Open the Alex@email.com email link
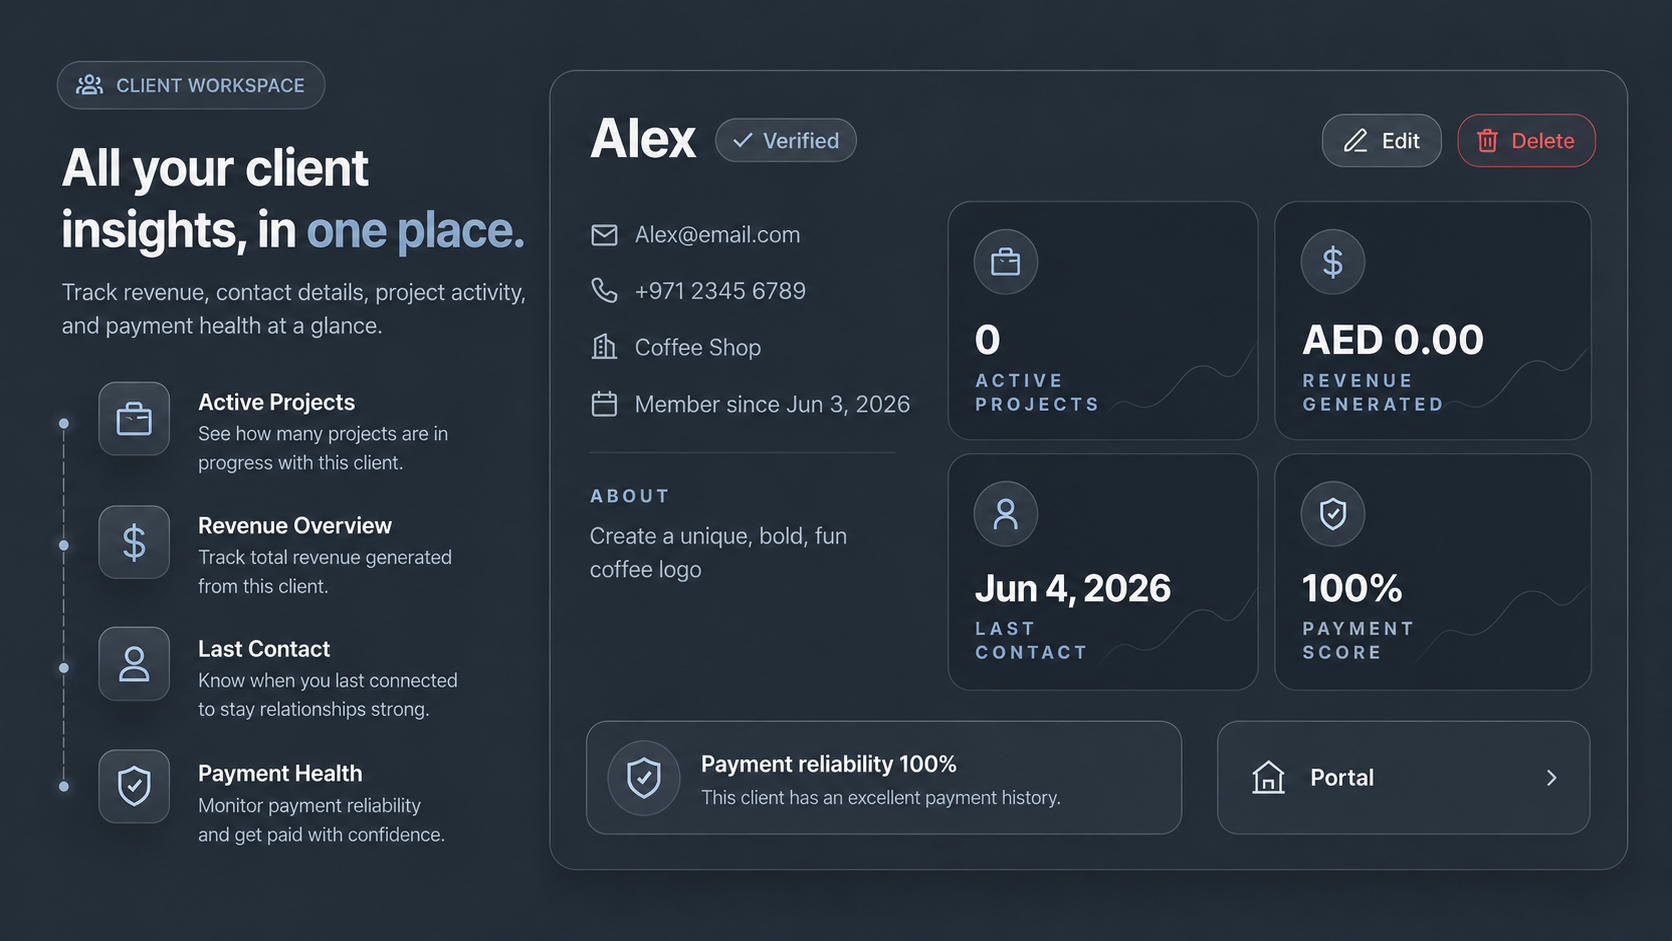The height and width of the screenshot is (941, 1672). (717, 235)
